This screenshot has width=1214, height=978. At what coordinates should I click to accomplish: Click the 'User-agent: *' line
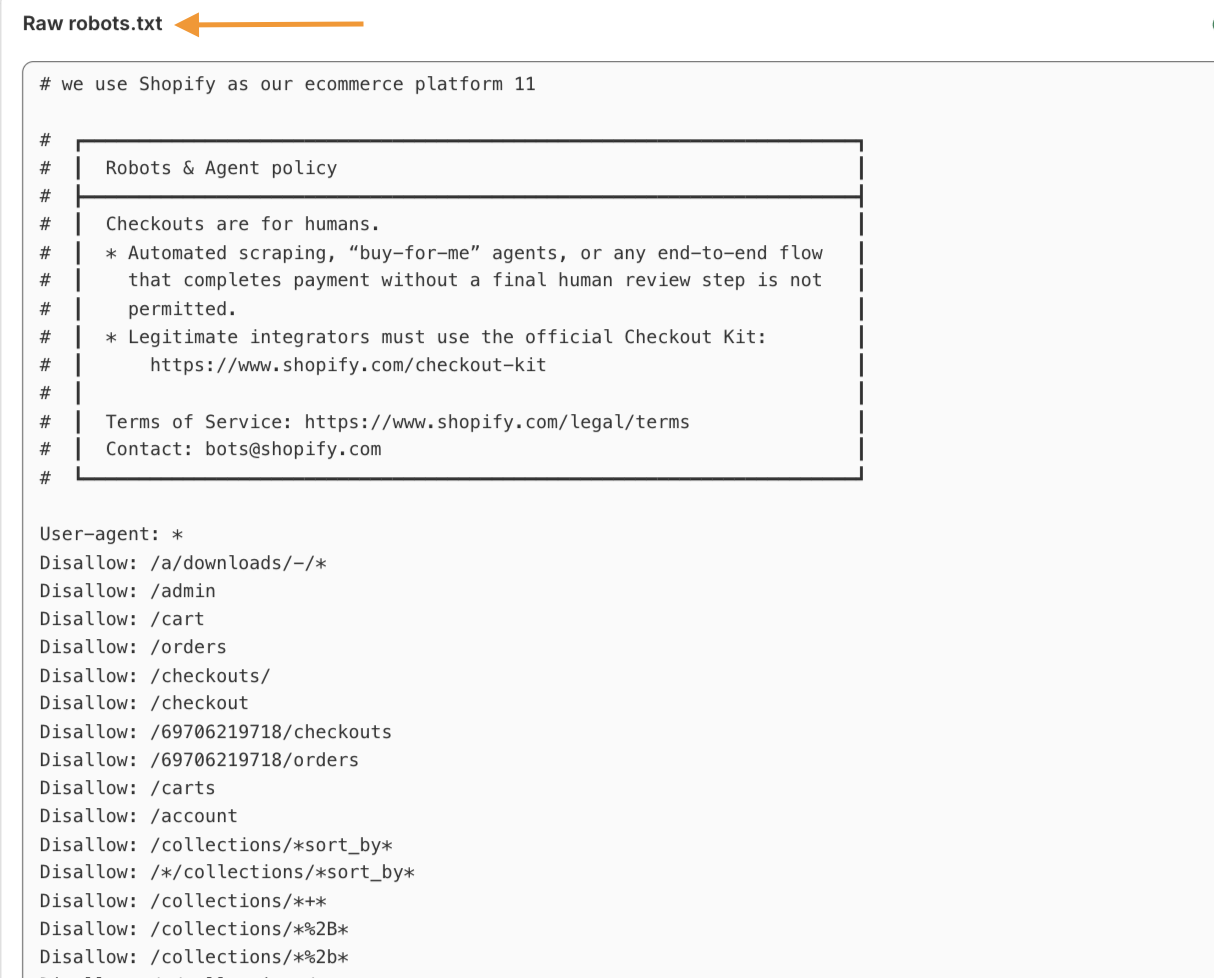[112, 534]
